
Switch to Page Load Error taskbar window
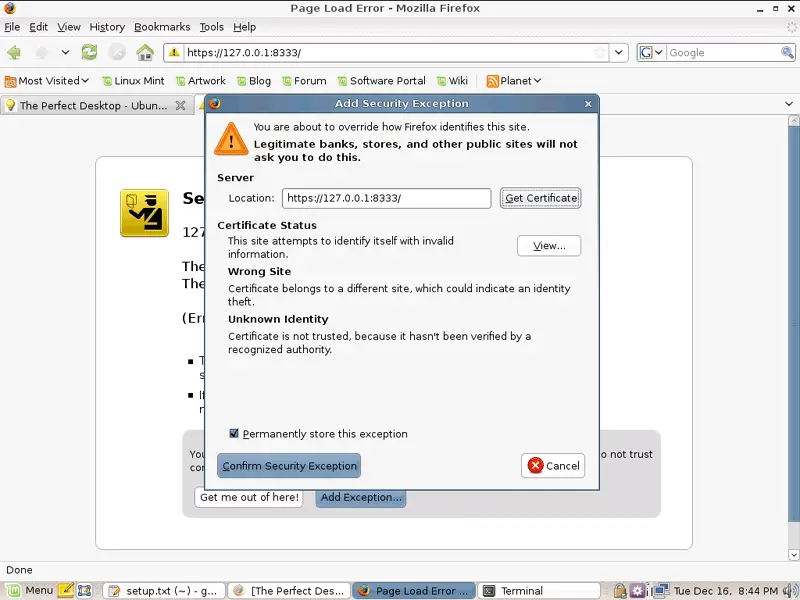pos(414,591)
